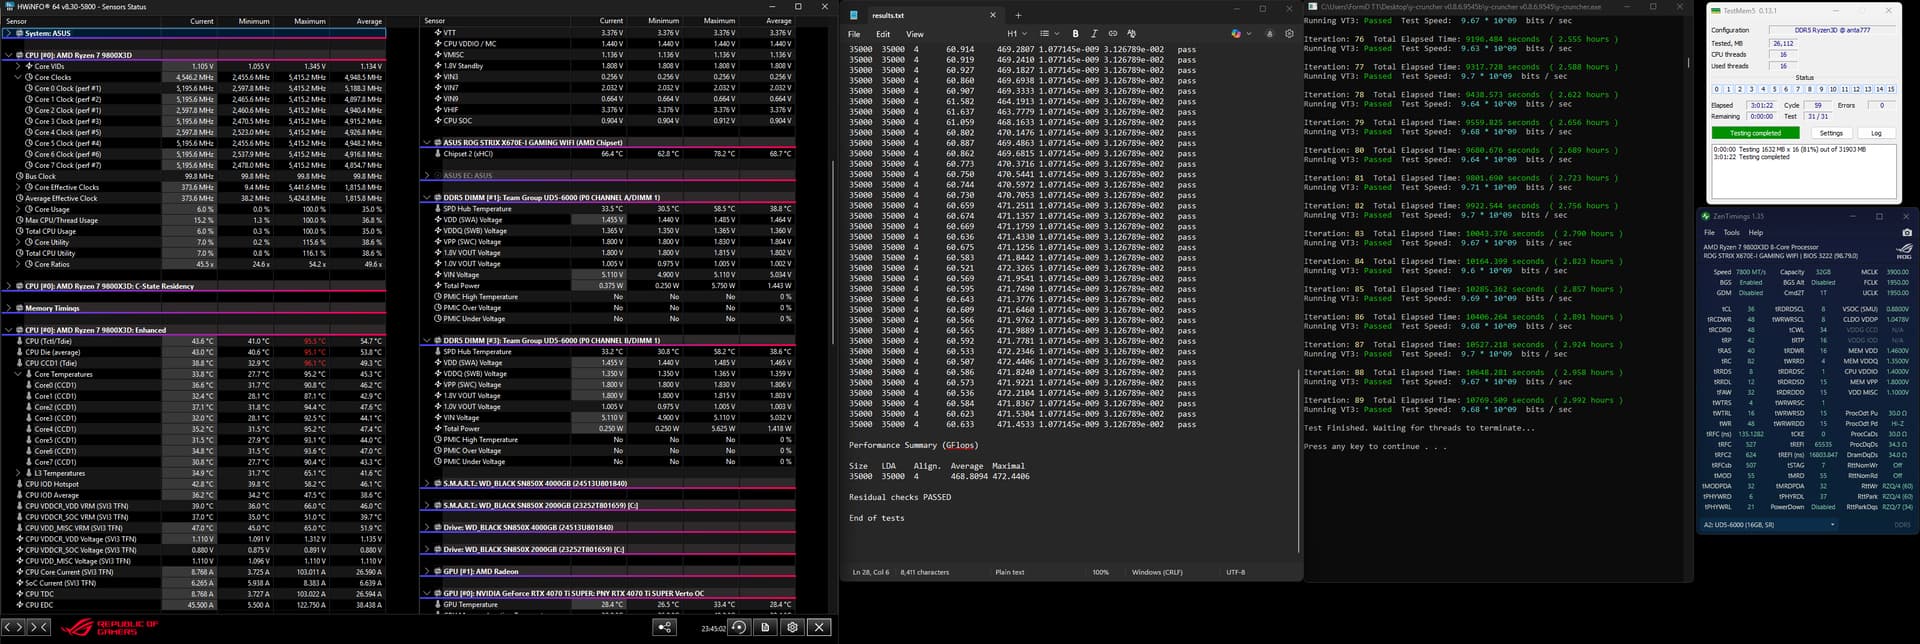Close the results.txt tab
1920x644 pixels.
tap(993, 15)
